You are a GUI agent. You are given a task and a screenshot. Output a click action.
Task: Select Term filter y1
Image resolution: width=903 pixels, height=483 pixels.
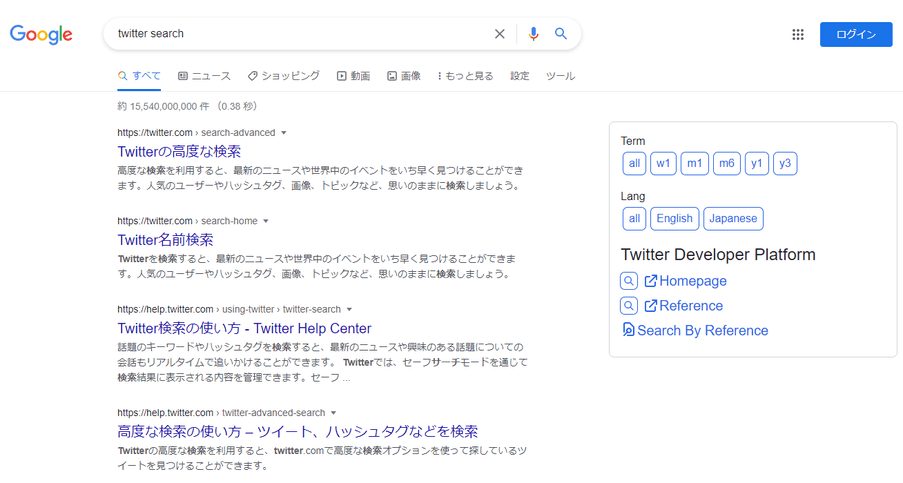756,163
